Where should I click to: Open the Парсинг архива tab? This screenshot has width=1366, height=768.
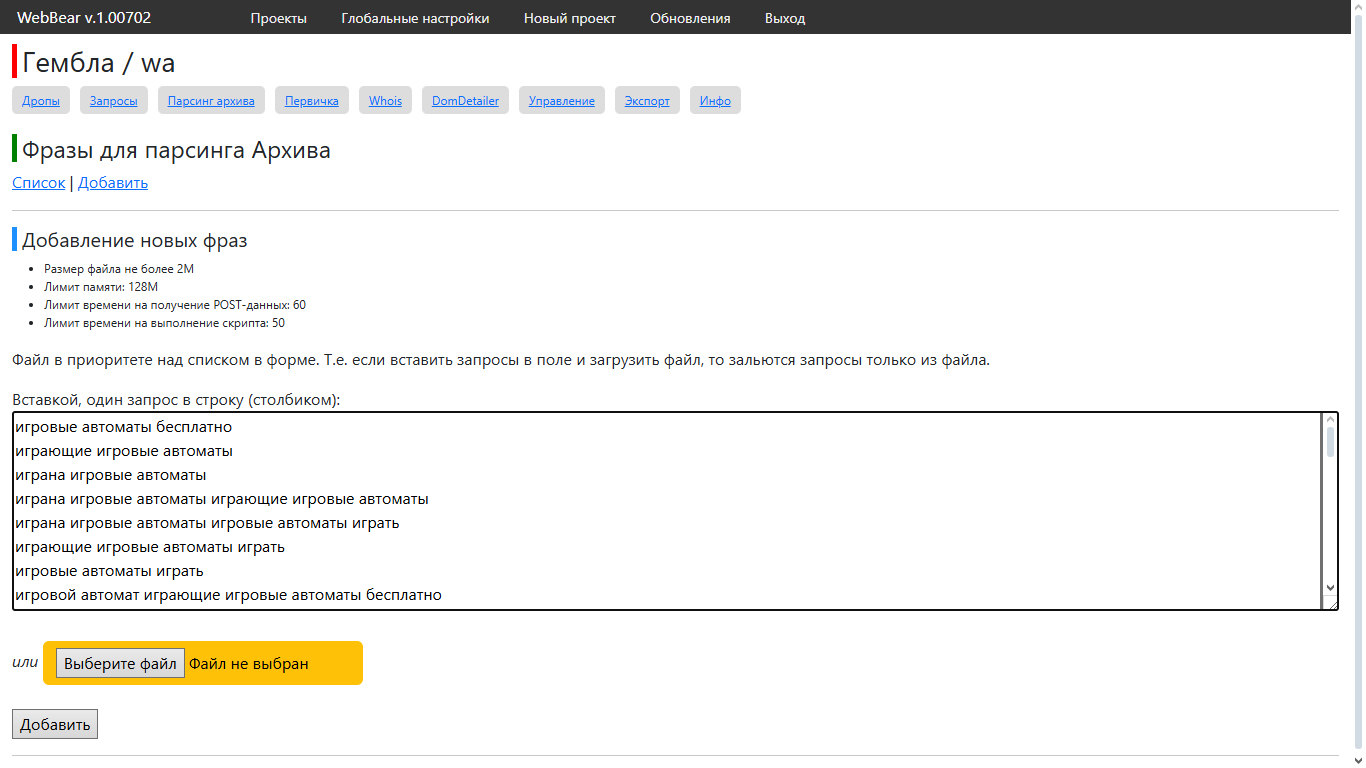pos(211,101)
